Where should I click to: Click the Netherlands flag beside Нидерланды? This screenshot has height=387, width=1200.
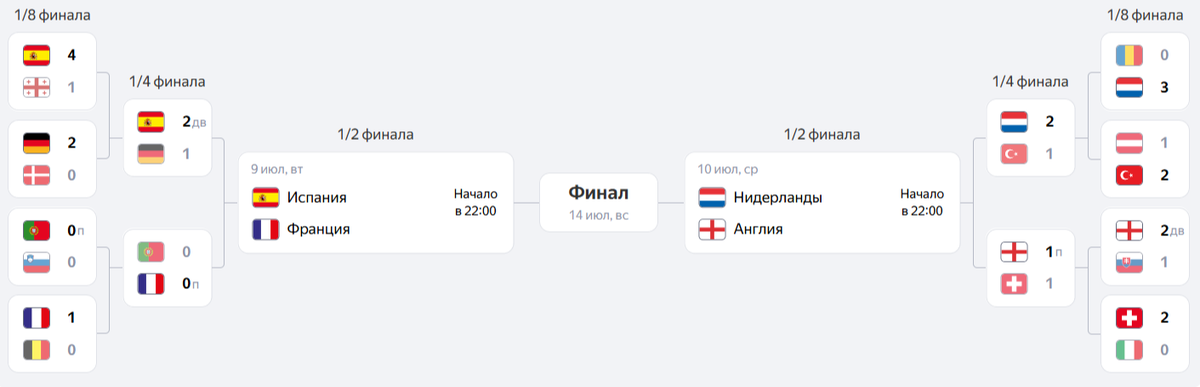[x=711, y=197]
